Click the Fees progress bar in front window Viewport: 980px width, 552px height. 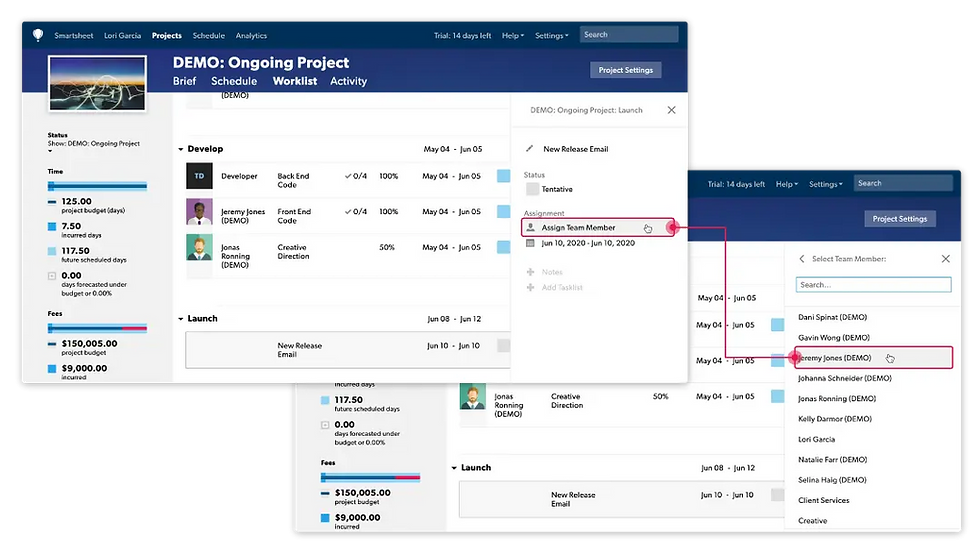click(x=98, y=328)
